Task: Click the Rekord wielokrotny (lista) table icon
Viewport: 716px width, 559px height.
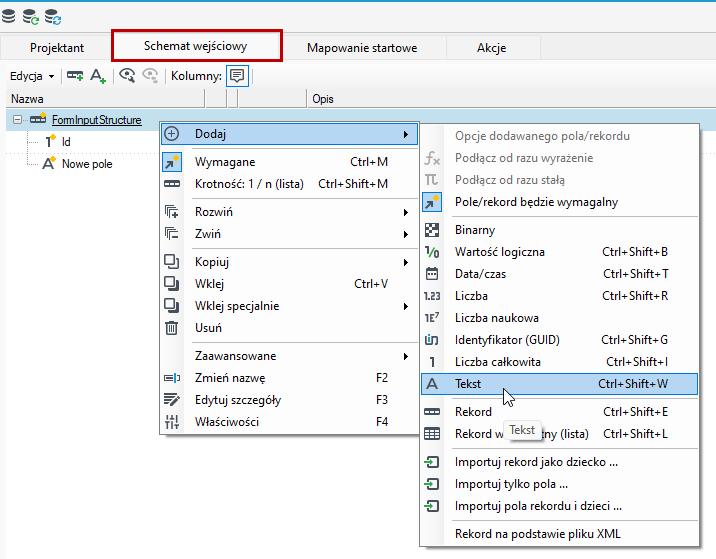Action: (432, 433)
